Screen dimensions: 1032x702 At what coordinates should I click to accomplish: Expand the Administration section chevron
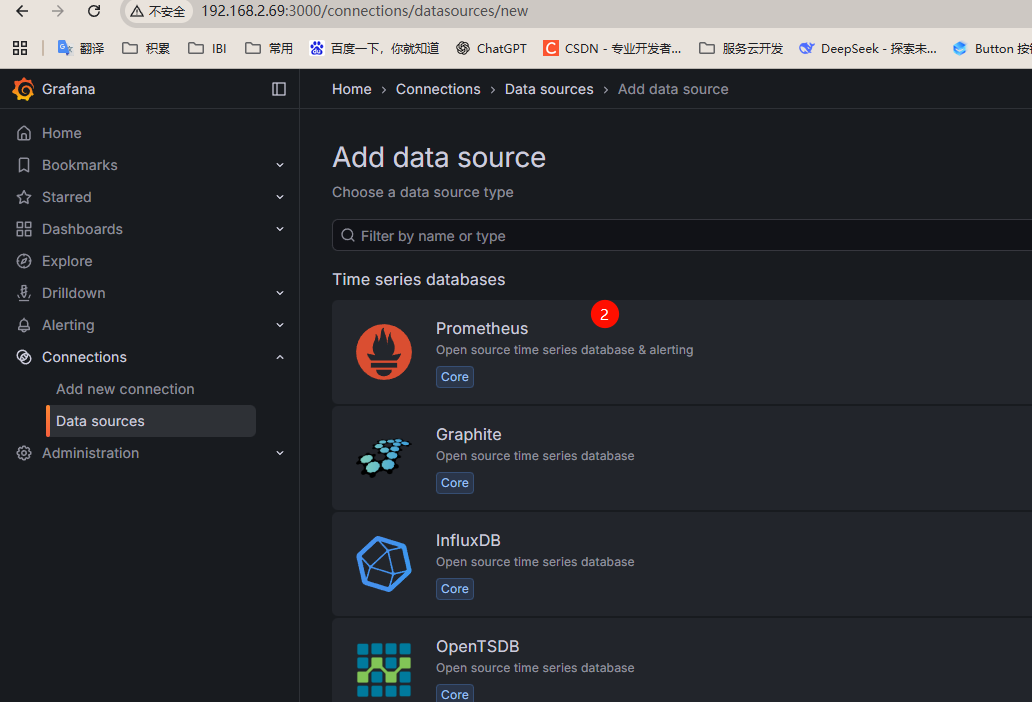pos(280,453)
